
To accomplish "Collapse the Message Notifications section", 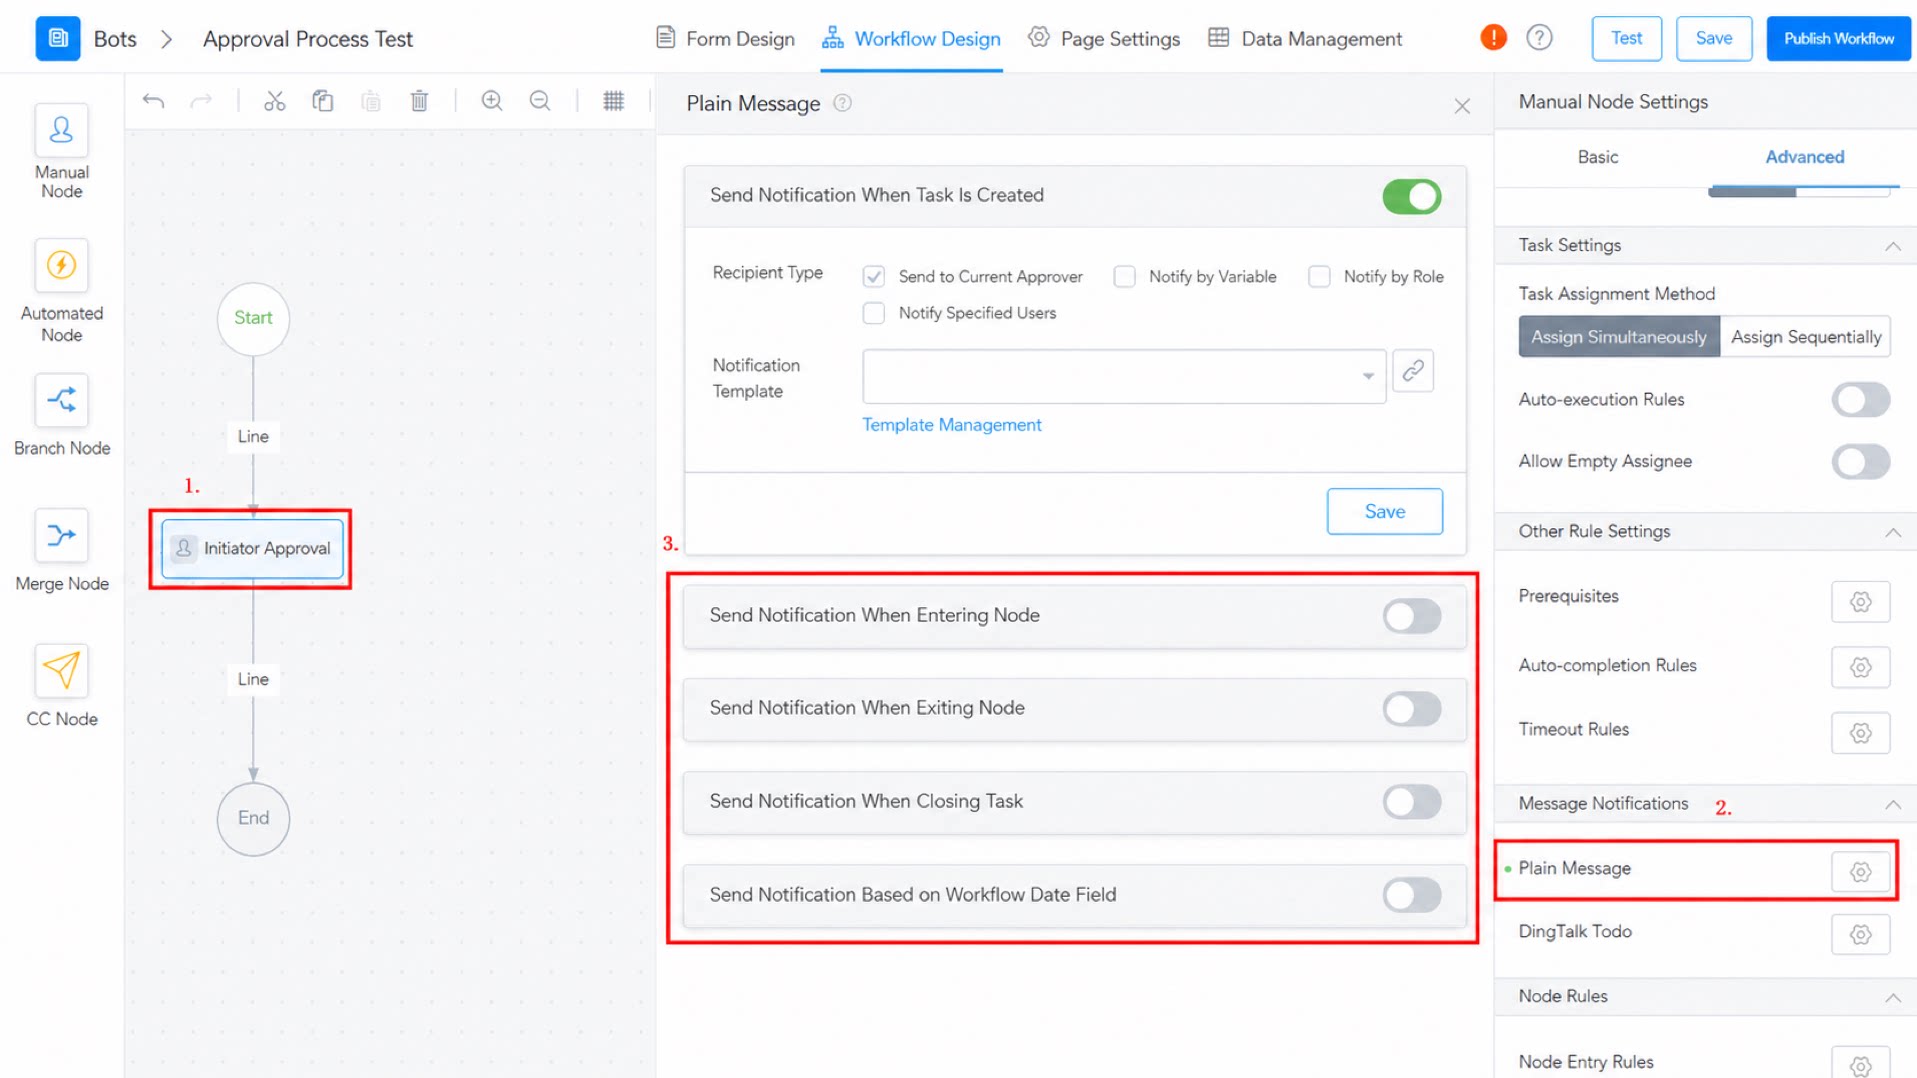I will [1892, 804].
